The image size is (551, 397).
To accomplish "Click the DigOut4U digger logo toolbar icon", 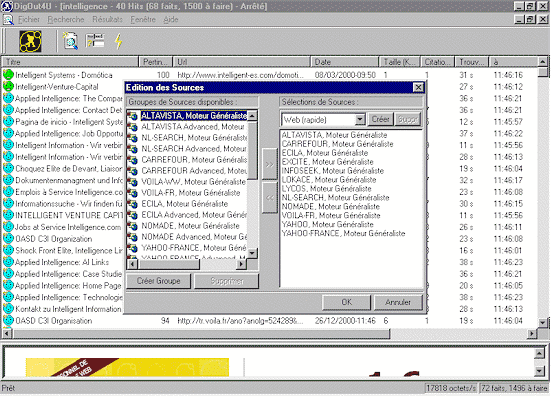I will 30,41.
